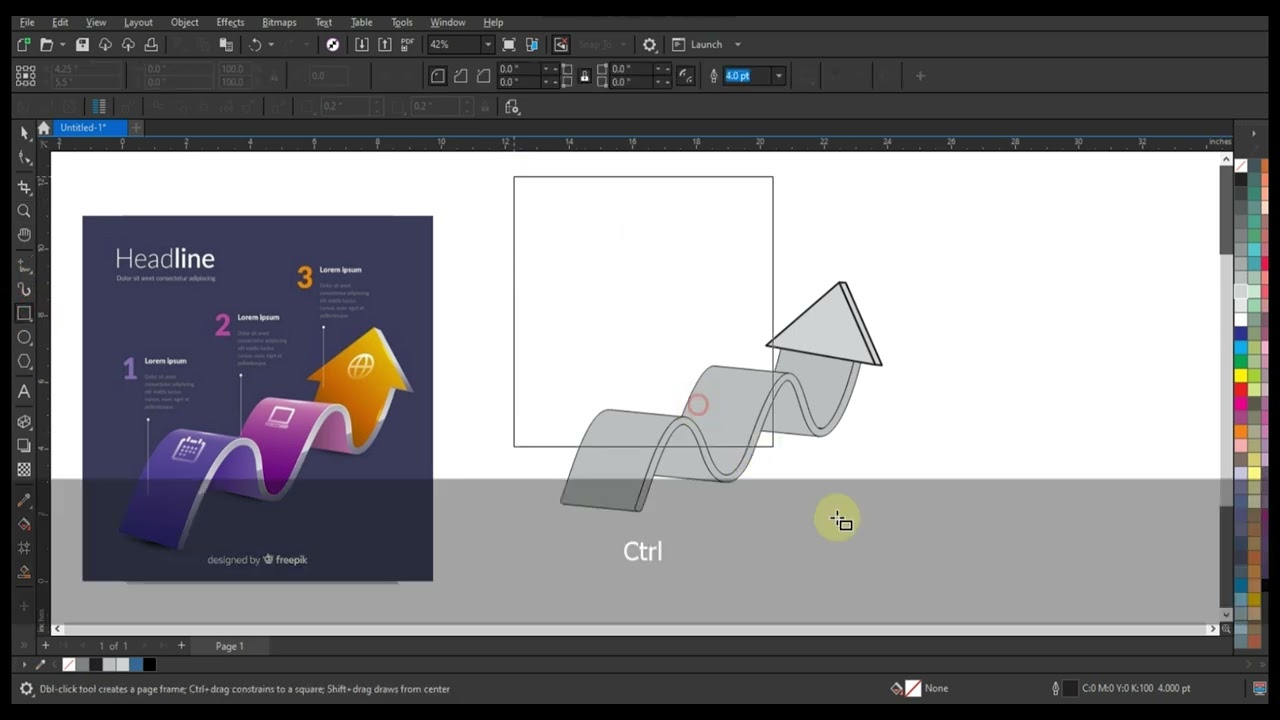
Task: Expand the outline width dropdown arrow
Action: [x=778, y=76]
